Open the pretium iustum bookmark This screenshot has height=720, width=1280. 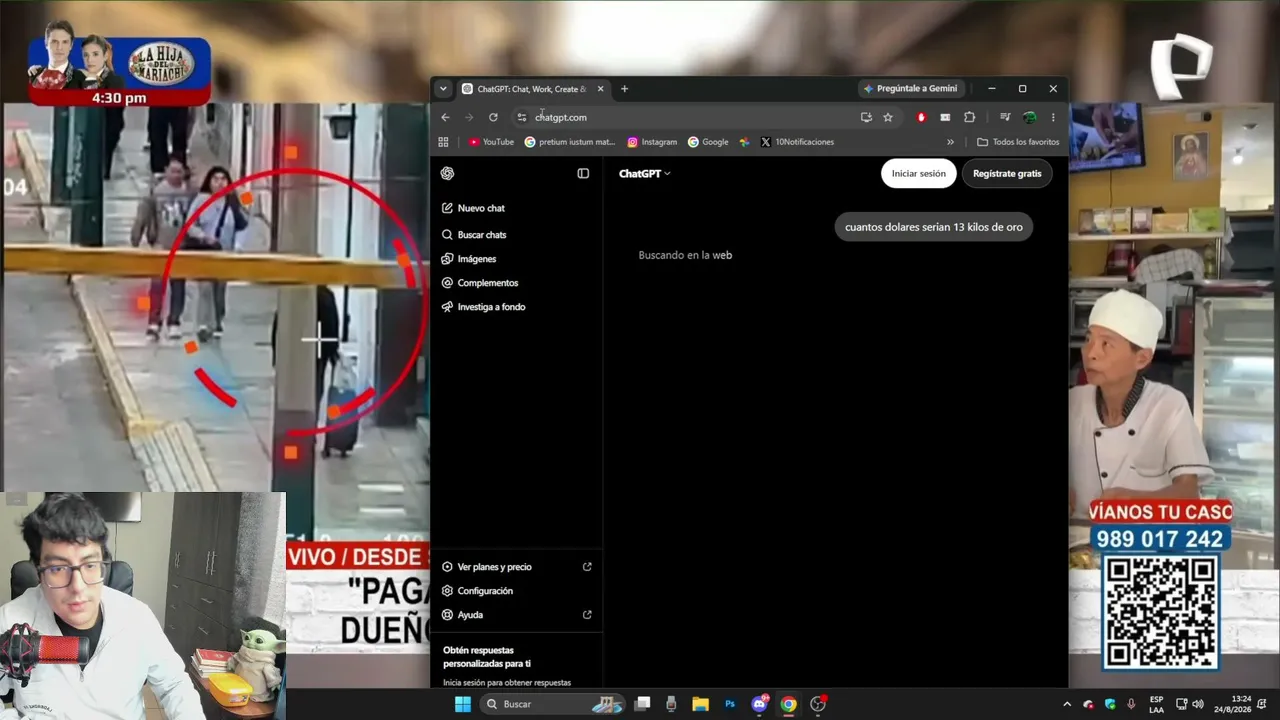coord(570,142)
